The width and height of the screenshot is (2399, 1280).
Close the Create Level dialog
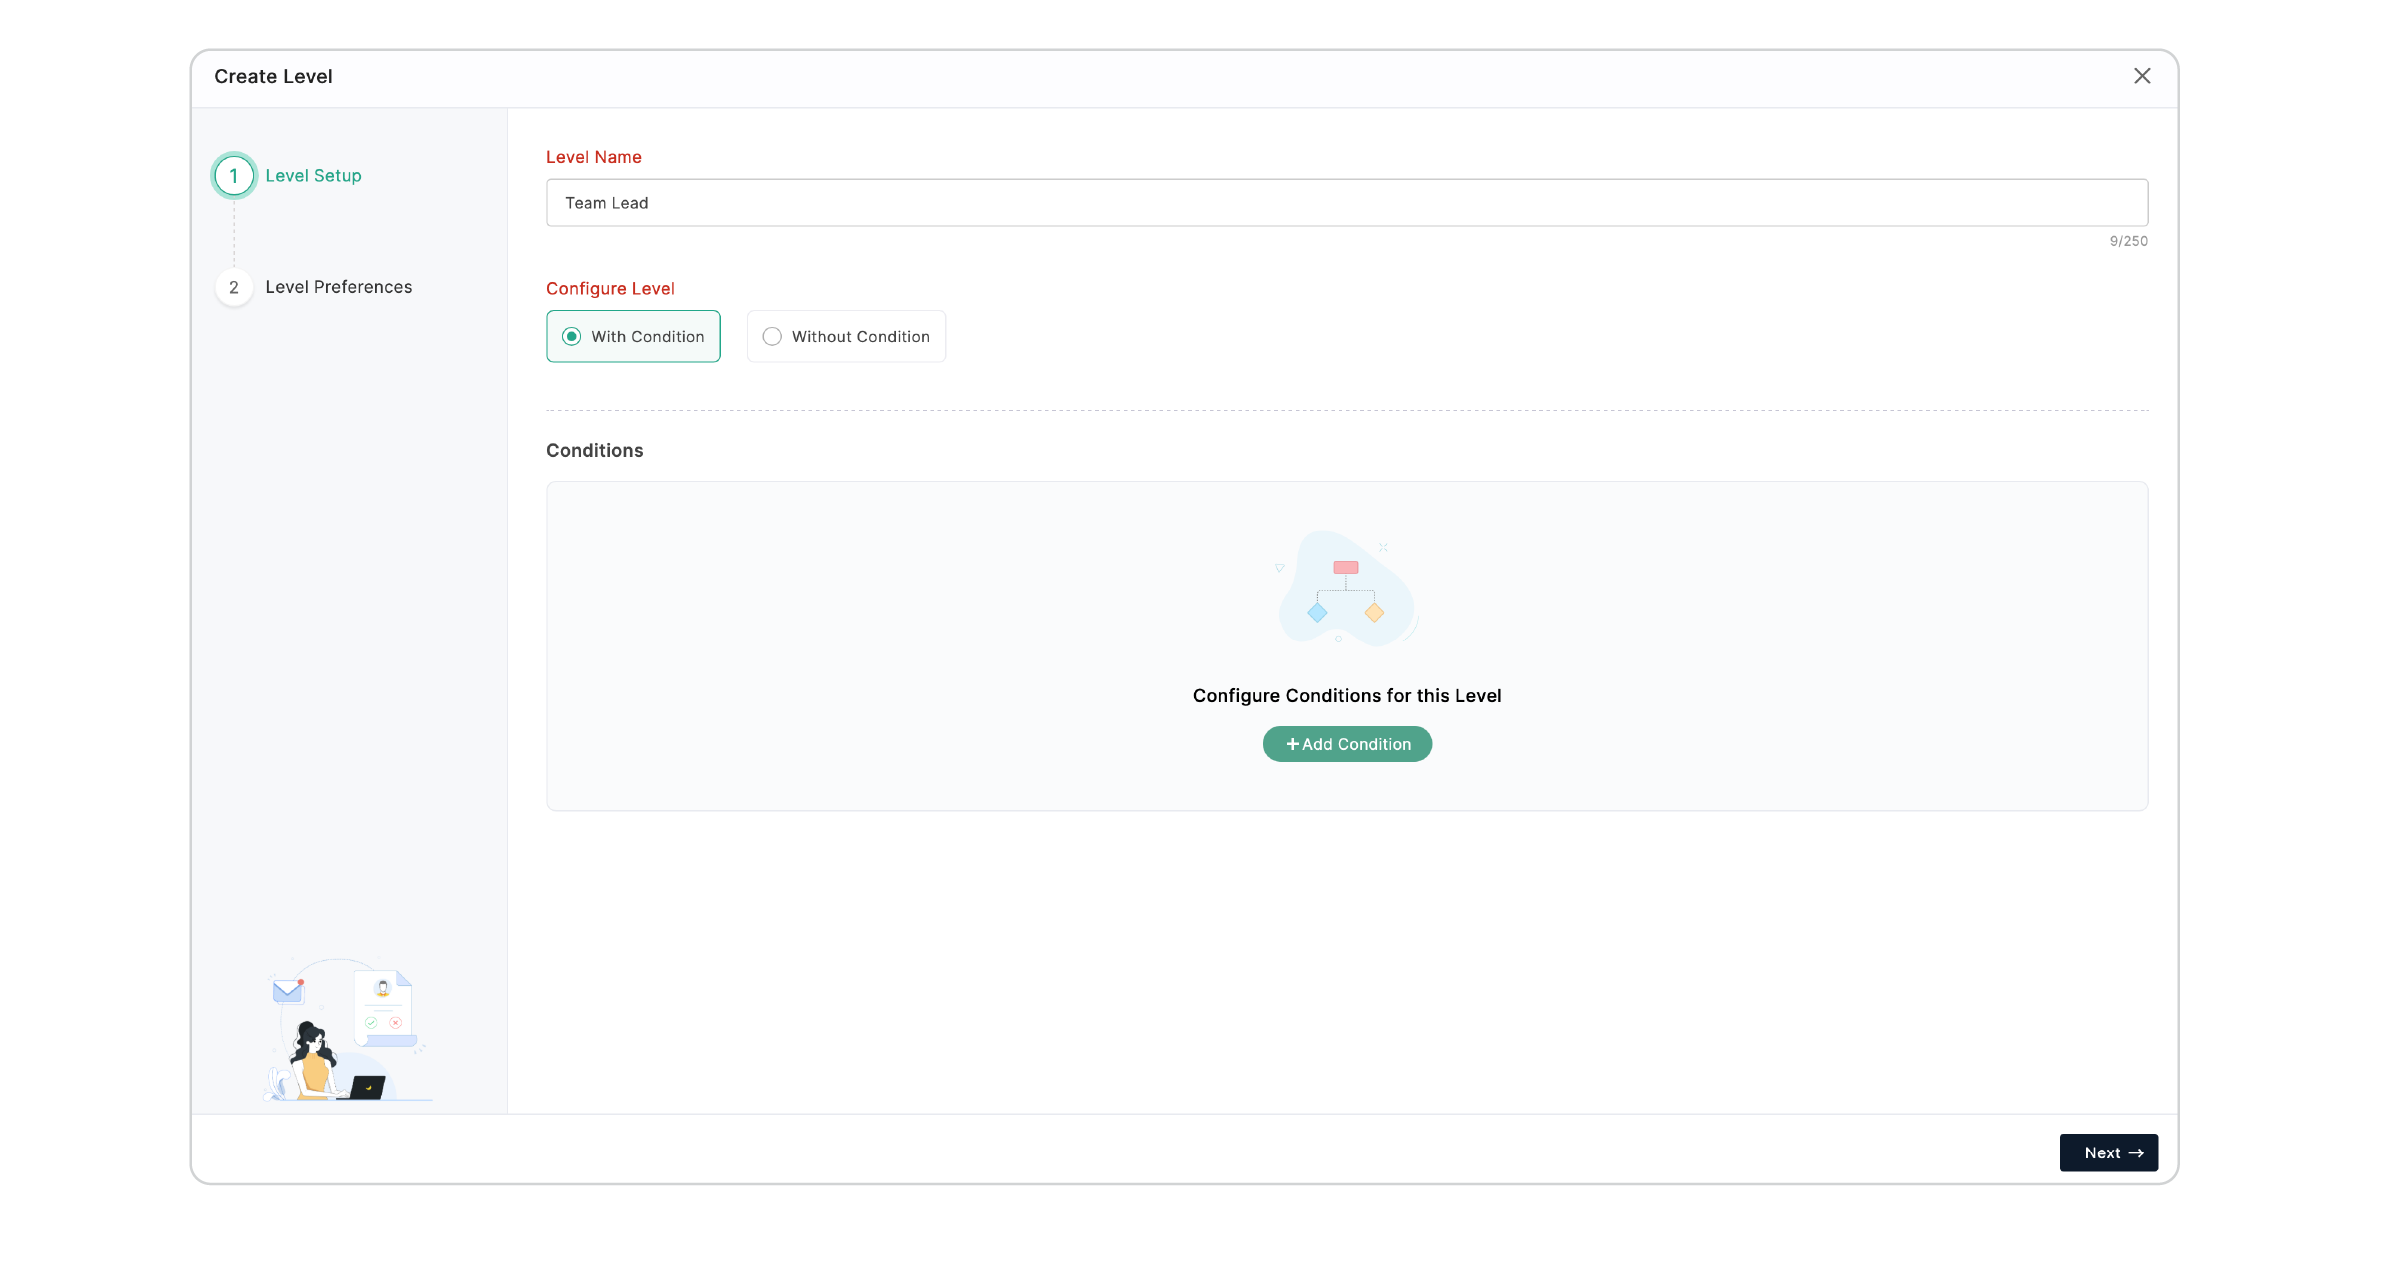point(2141,76)
